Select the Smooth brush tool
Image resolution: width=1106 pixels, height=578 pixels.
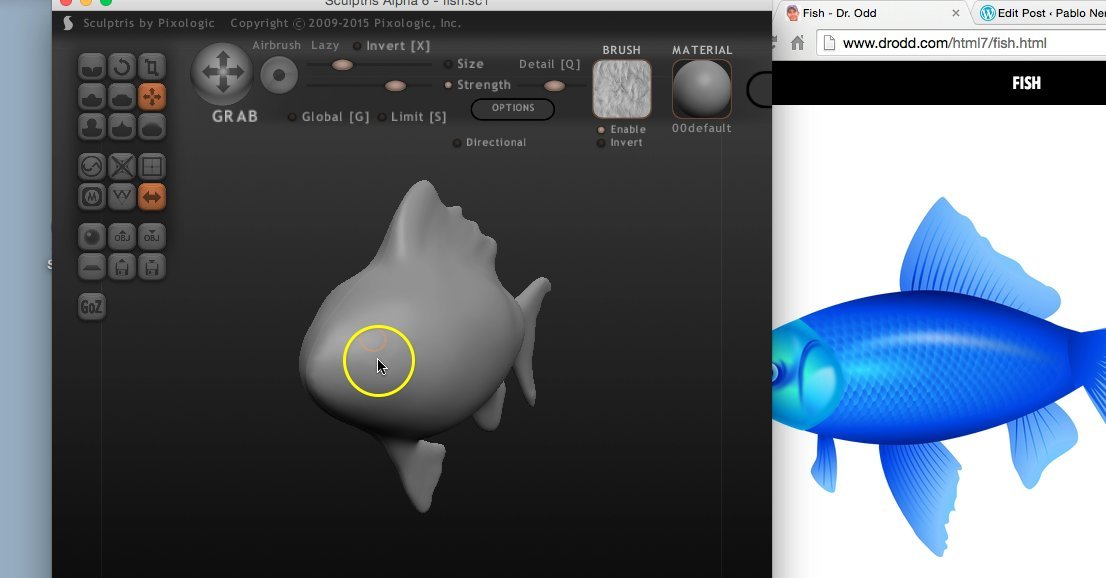pyautogui.click(x=152, y=126)
